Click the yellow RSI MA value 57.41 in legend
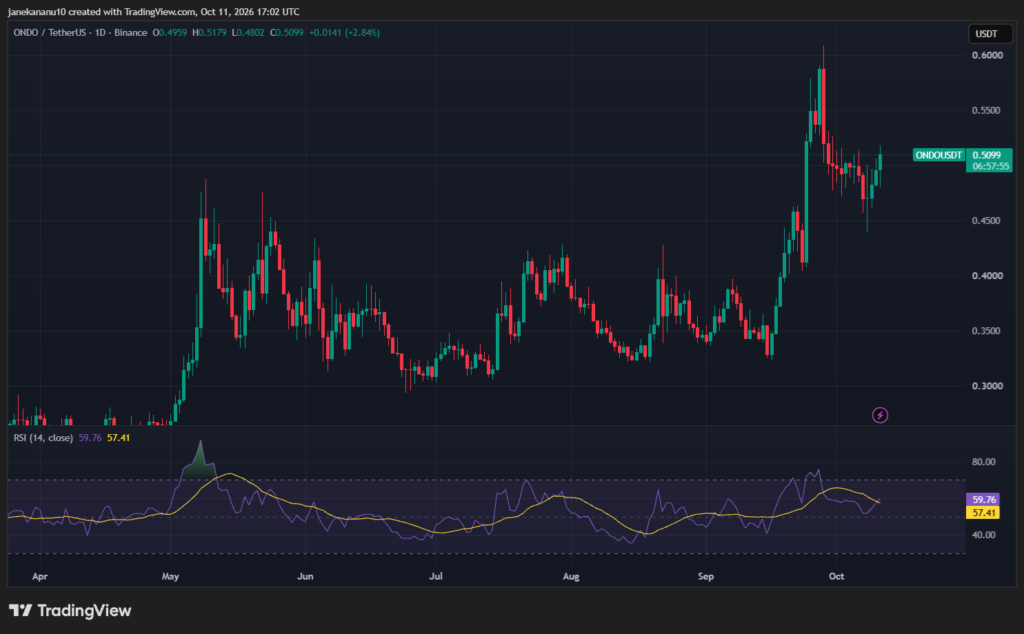 click(x=118, y=437)
